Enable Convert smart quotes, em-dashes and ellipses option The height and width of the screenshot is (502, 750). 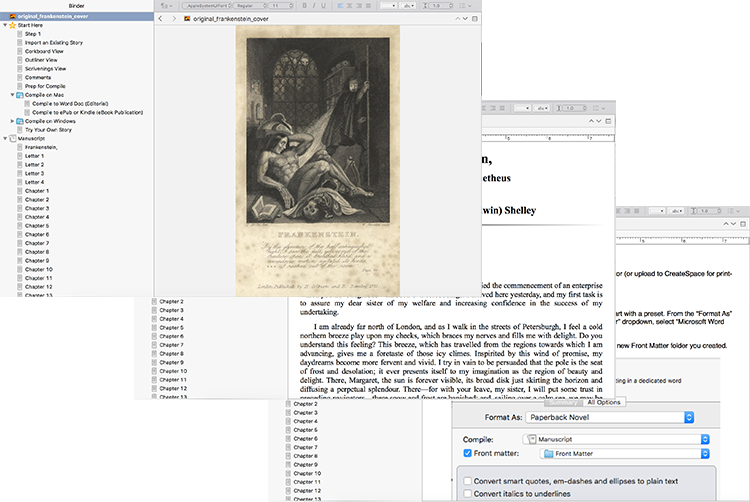pos(468,481)
